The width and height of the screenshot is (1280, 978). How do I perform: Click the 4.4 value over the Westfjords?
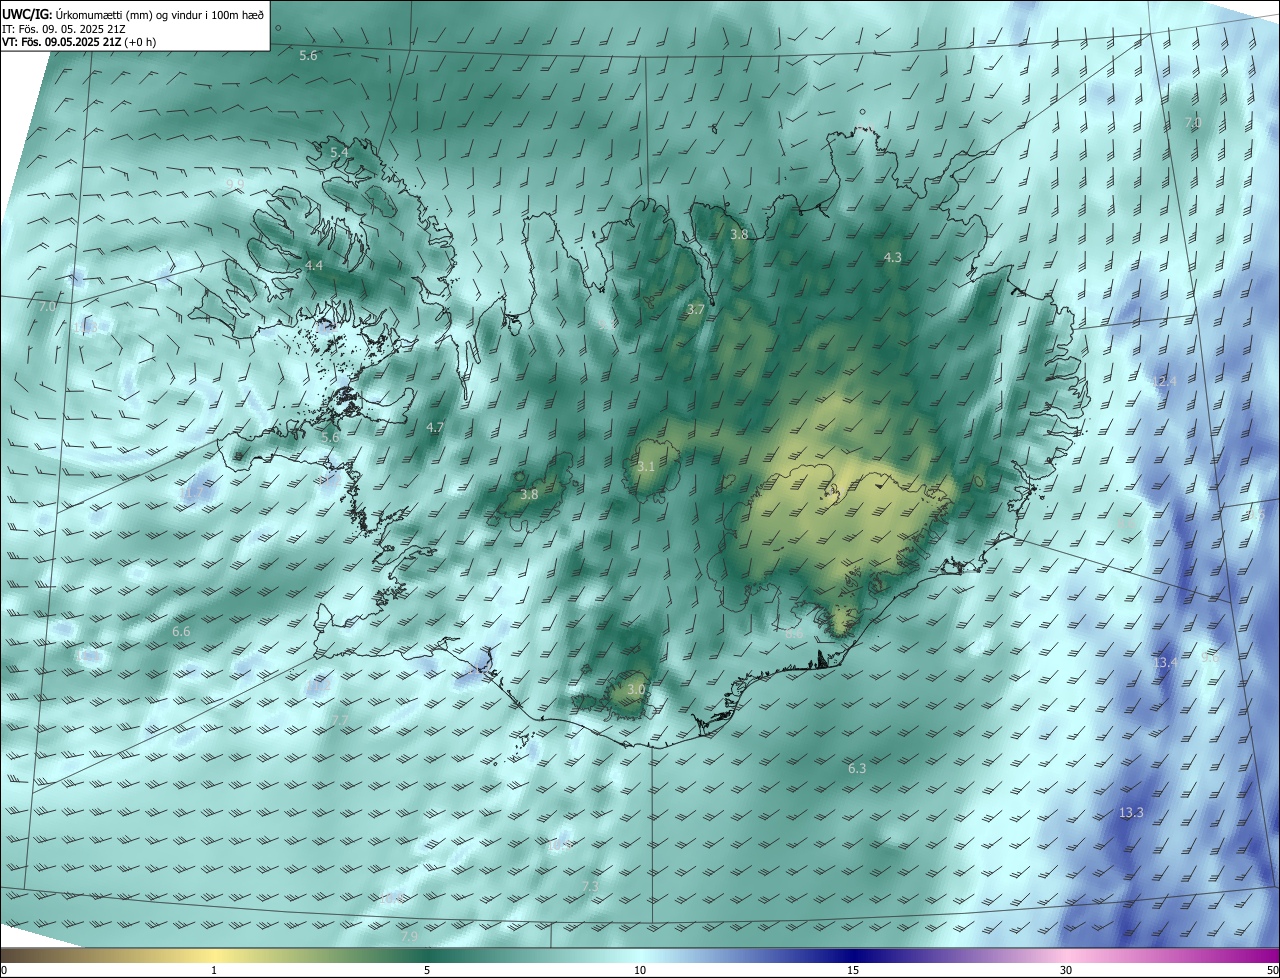point(314,265)
